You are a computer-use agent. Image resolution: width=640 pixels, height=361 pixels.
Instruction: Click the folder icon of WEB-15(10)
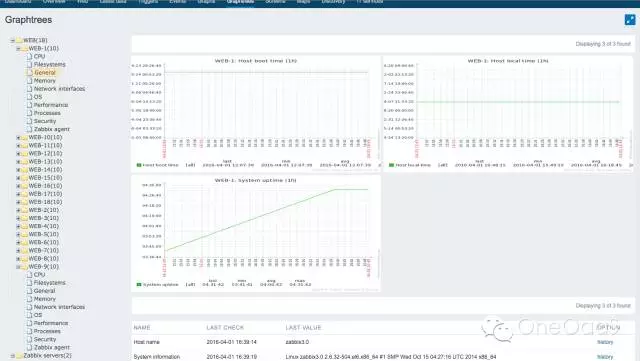click(24, 178)
